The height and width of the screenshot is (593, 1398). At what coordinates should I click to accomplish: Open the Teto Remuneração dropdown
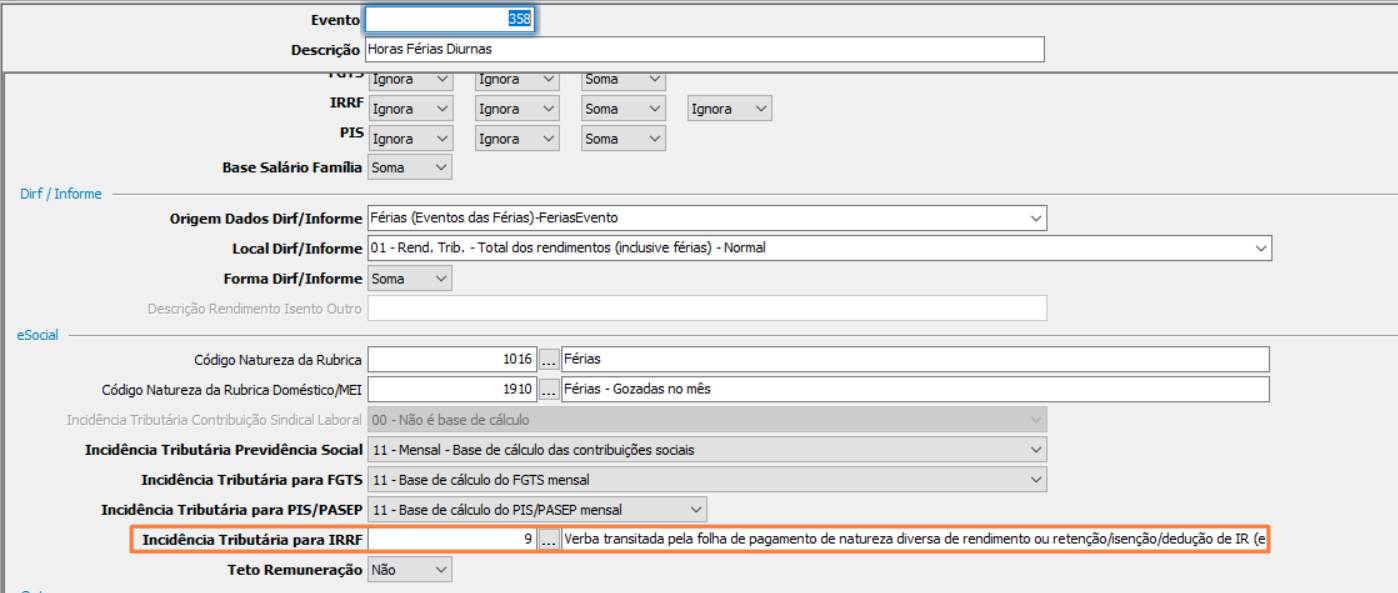click(410, 570)
